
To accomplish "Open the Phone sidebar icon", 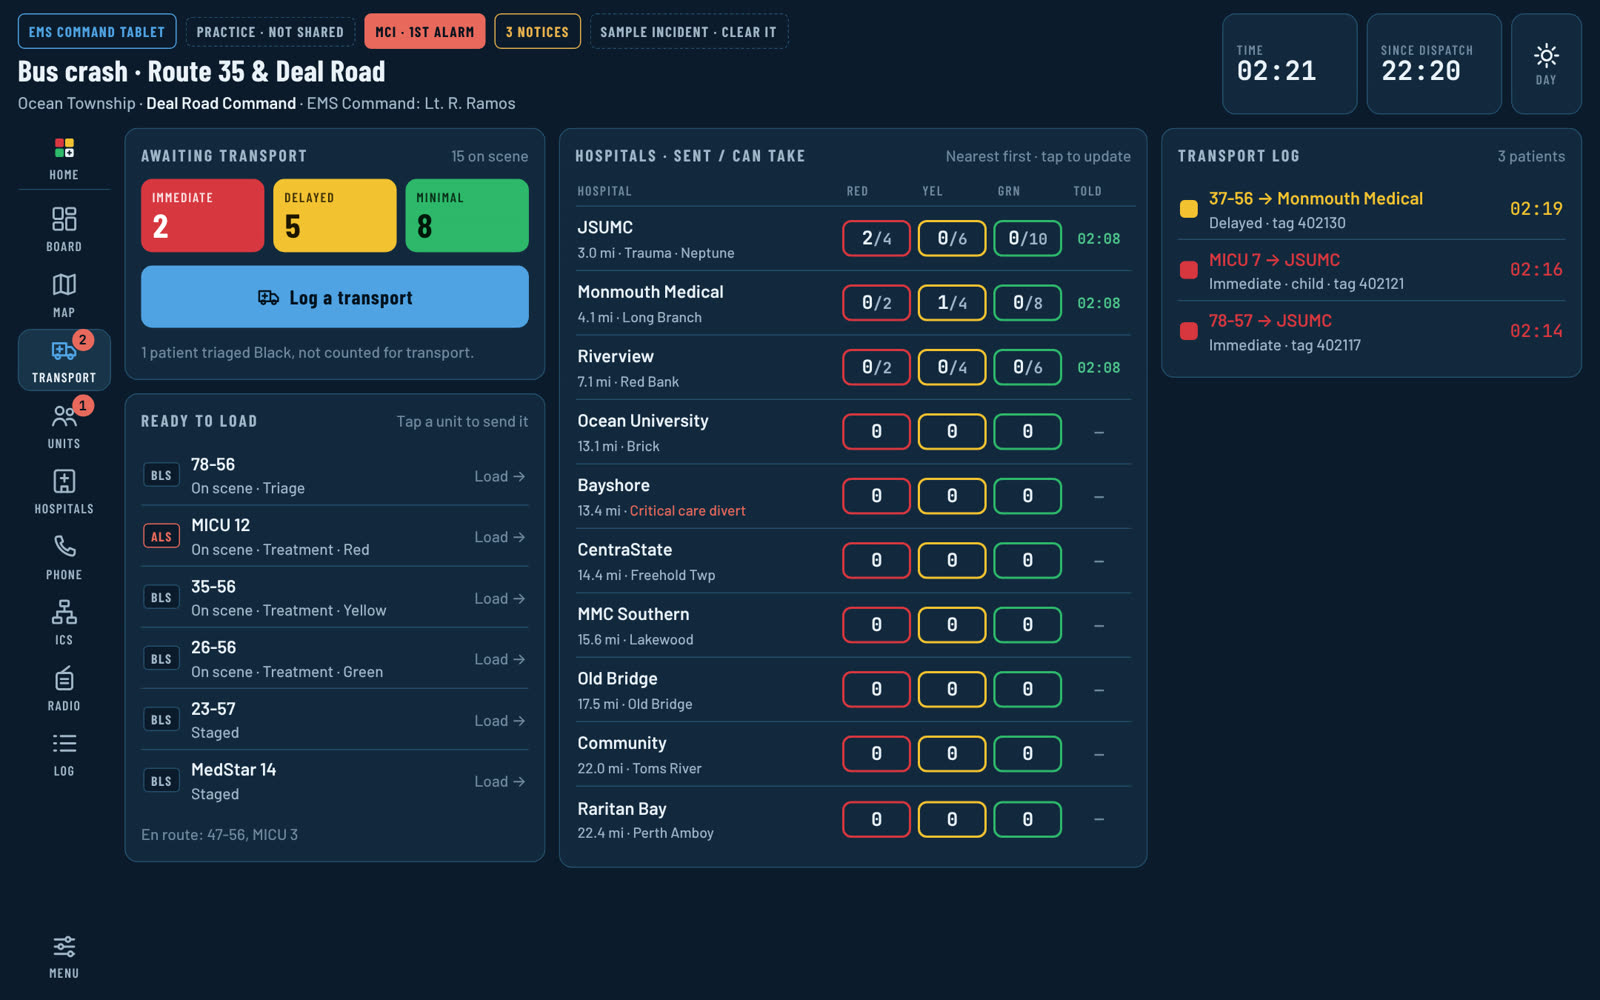I will pyautogui.click(x=64, y=557).
